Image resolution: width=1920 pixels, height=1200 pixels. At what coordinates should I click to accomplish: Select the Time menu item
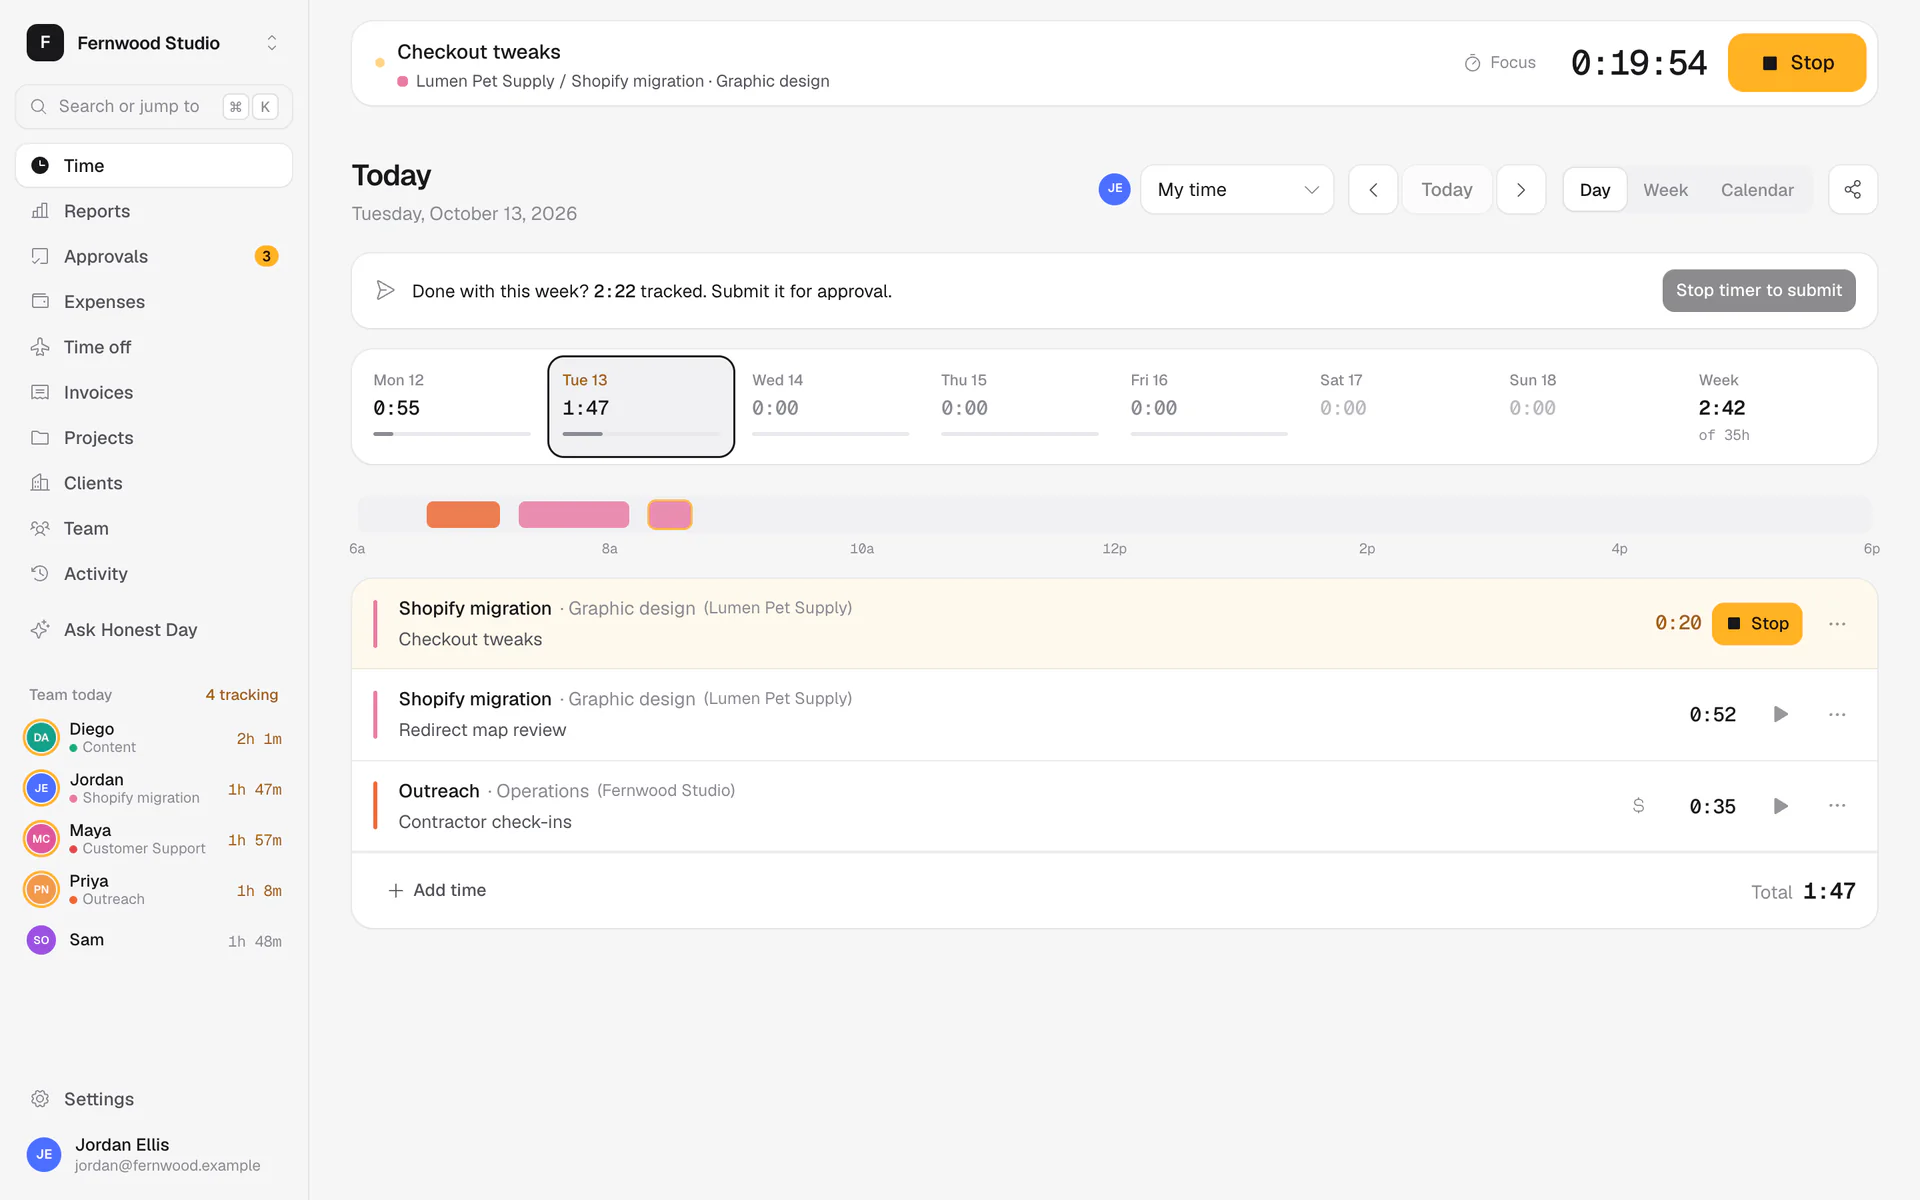click(x=154, y=166)
